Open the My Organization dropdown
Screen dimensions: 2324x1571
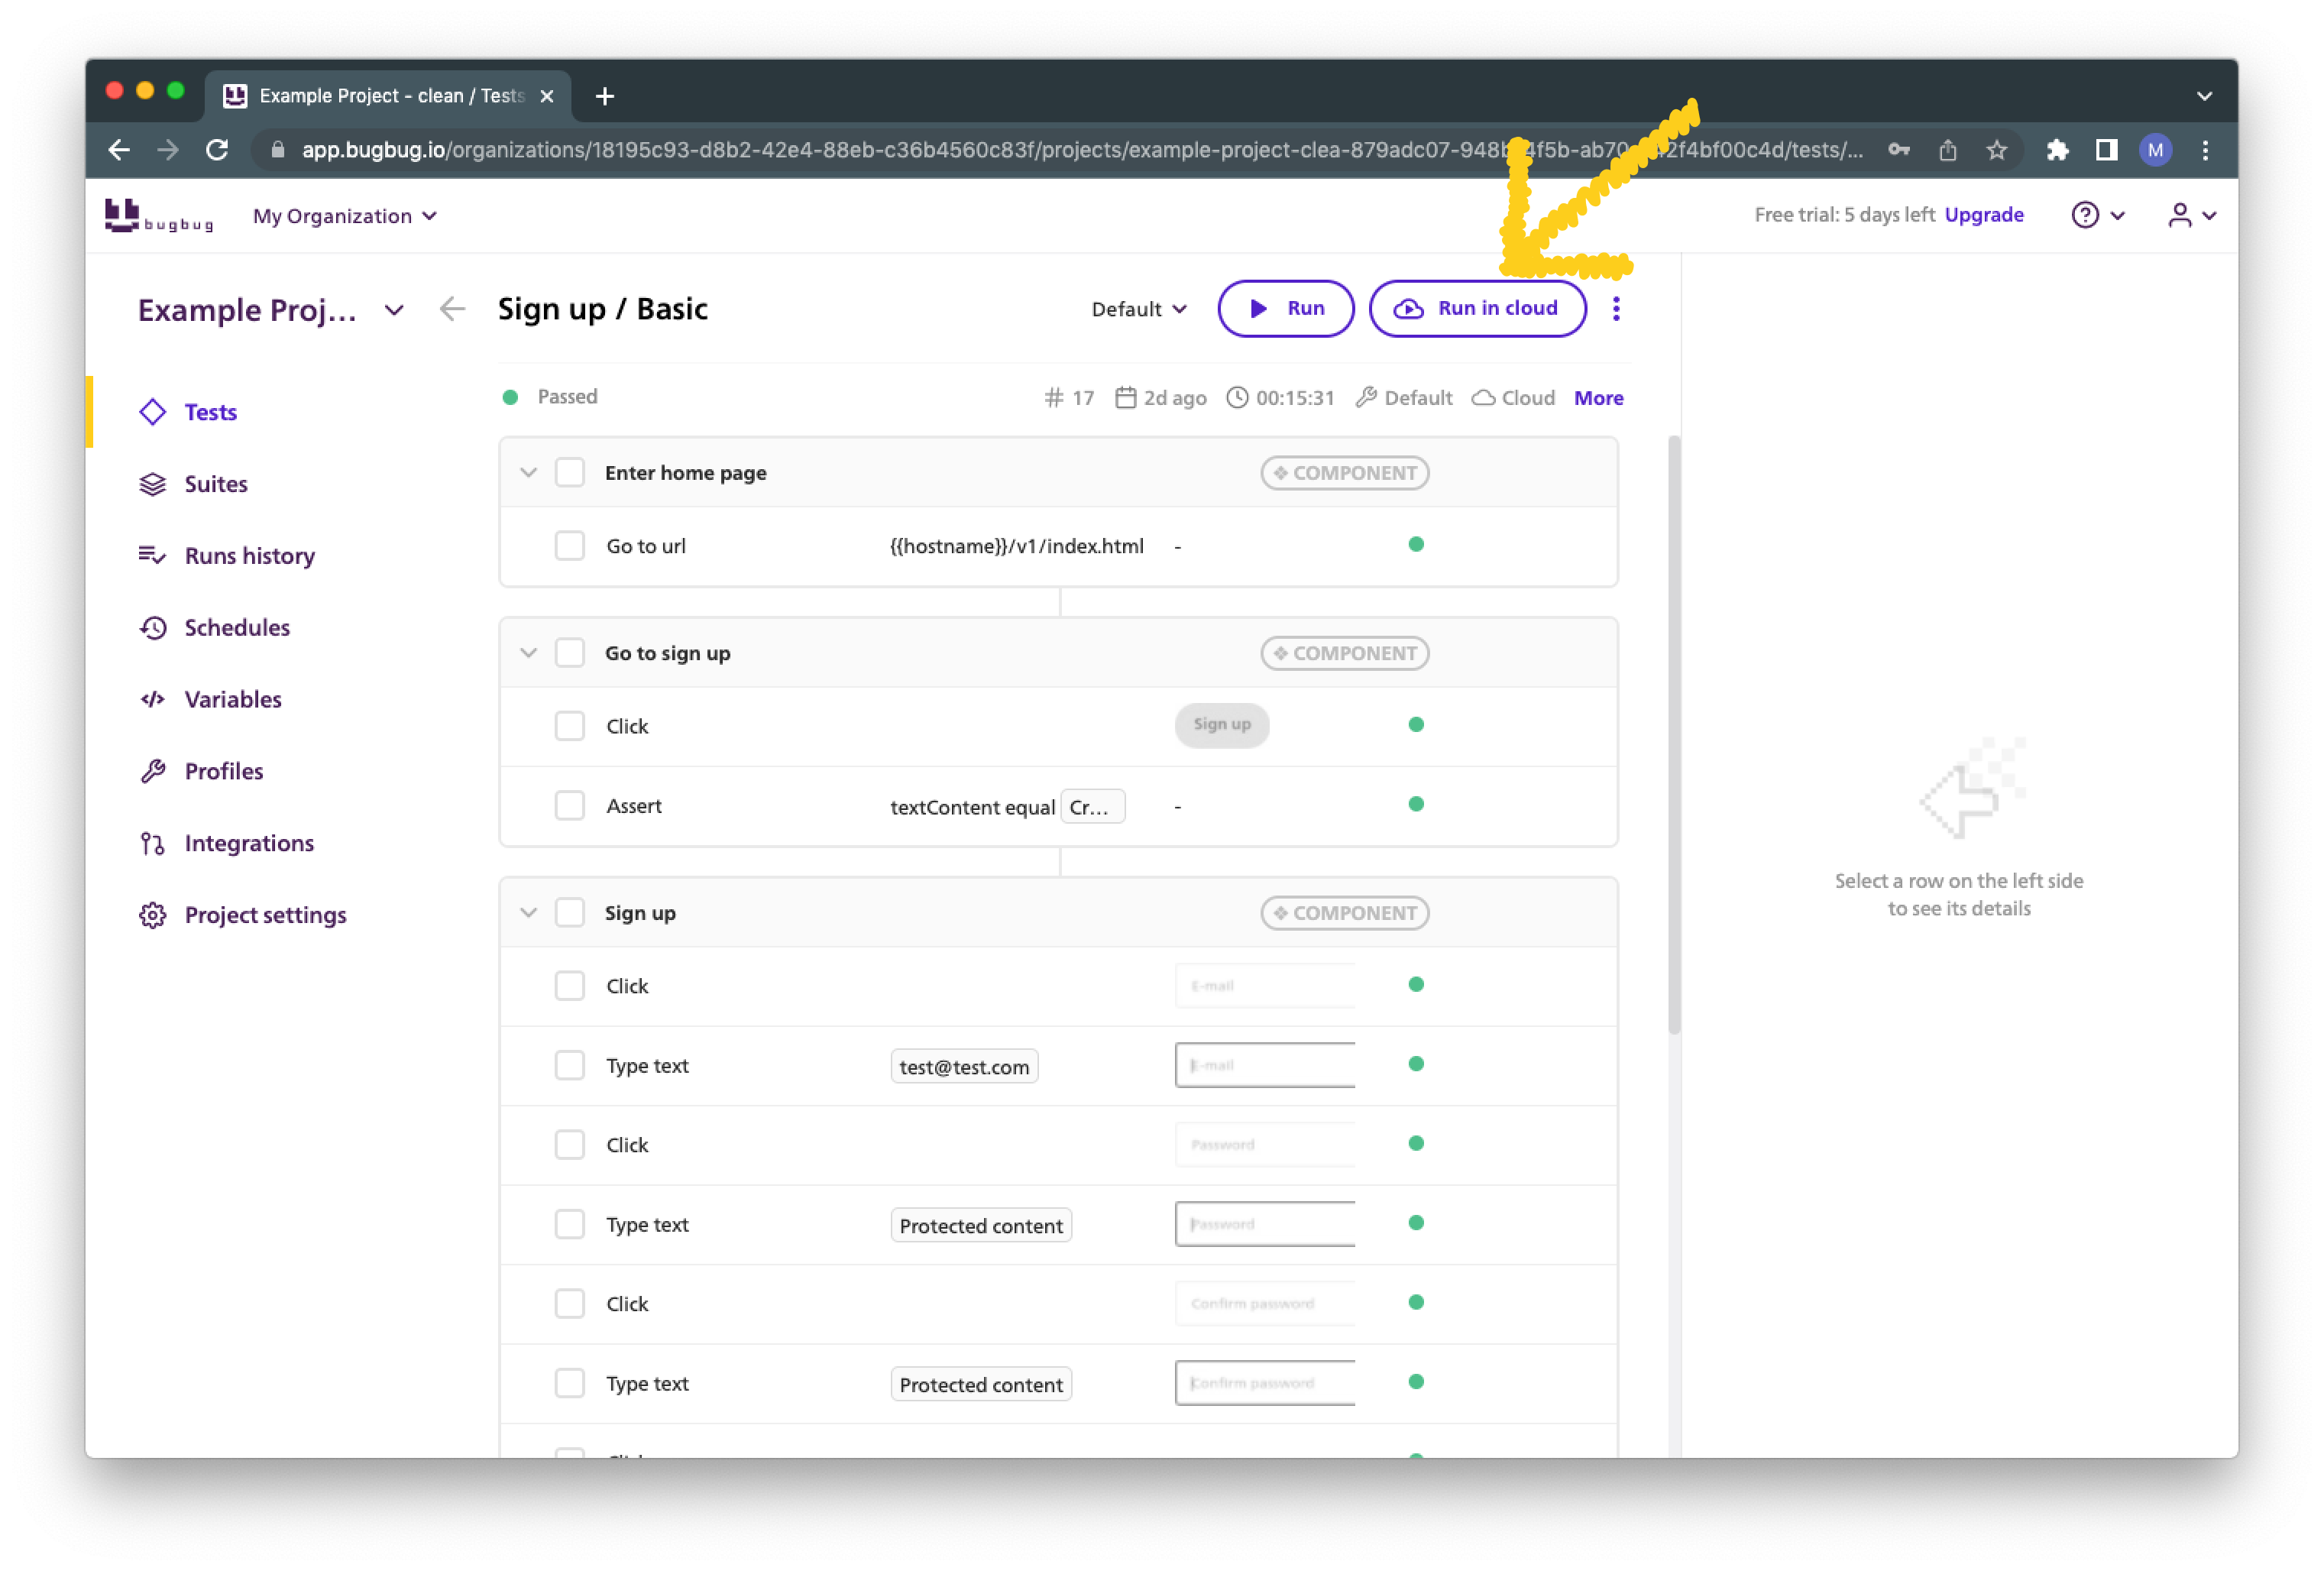click(x=344, y=216)
